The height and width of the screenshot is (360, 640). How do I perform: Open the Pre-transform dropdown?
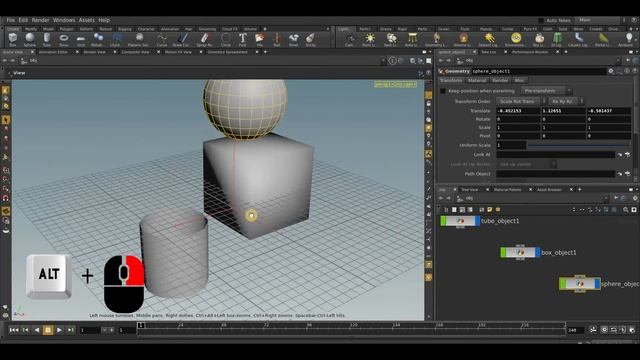pos(546,91)
